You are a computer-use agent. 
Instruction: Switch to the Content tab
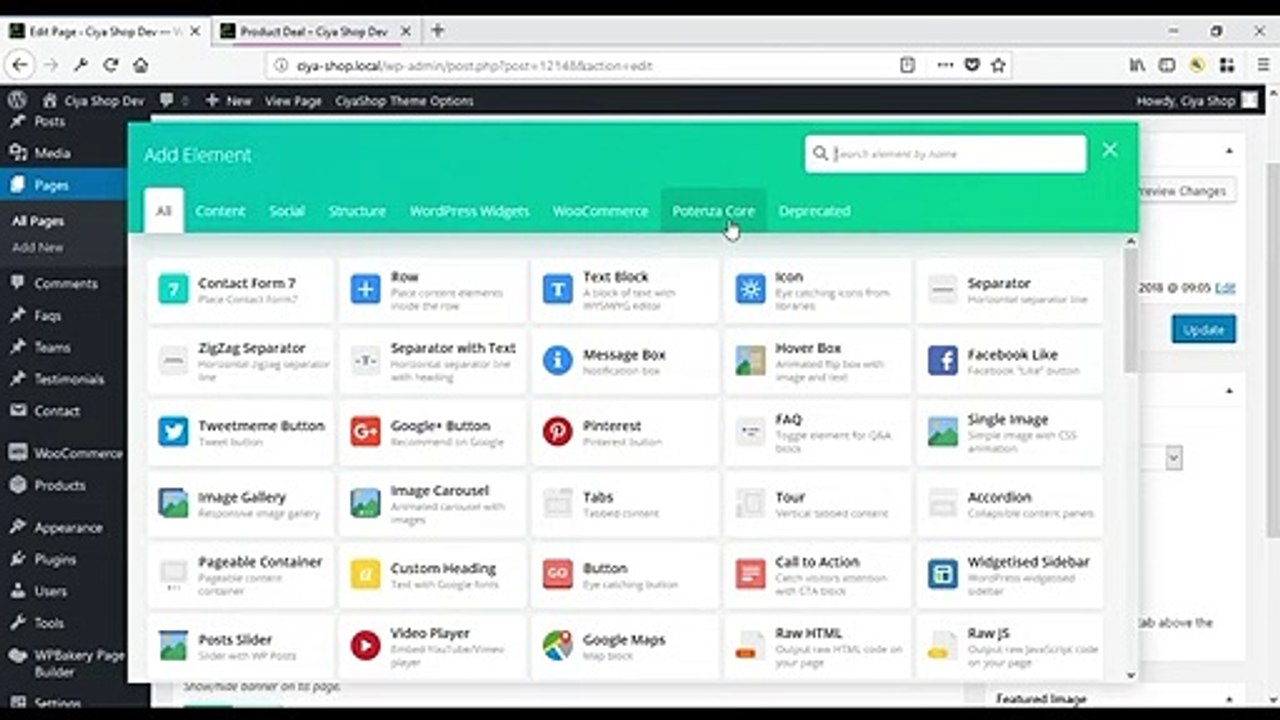pyautogui.click(x=220, y=211)
